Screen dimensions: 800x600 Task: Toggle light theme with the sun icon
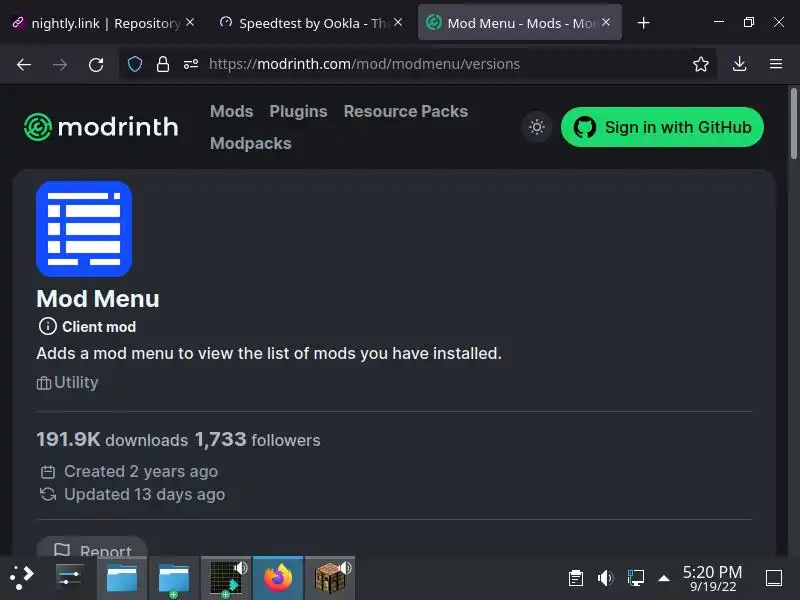536,127
